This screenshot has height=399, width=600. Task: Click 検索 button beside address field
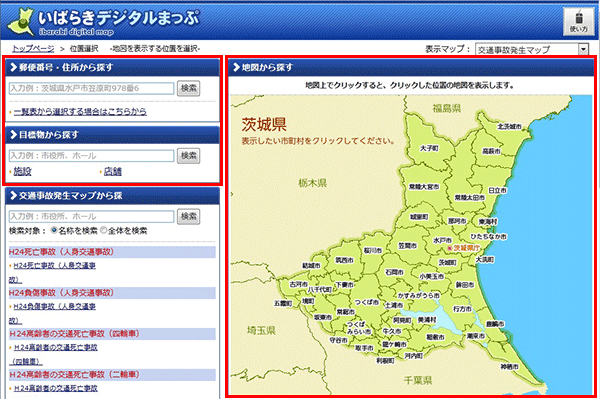[188, 88]
